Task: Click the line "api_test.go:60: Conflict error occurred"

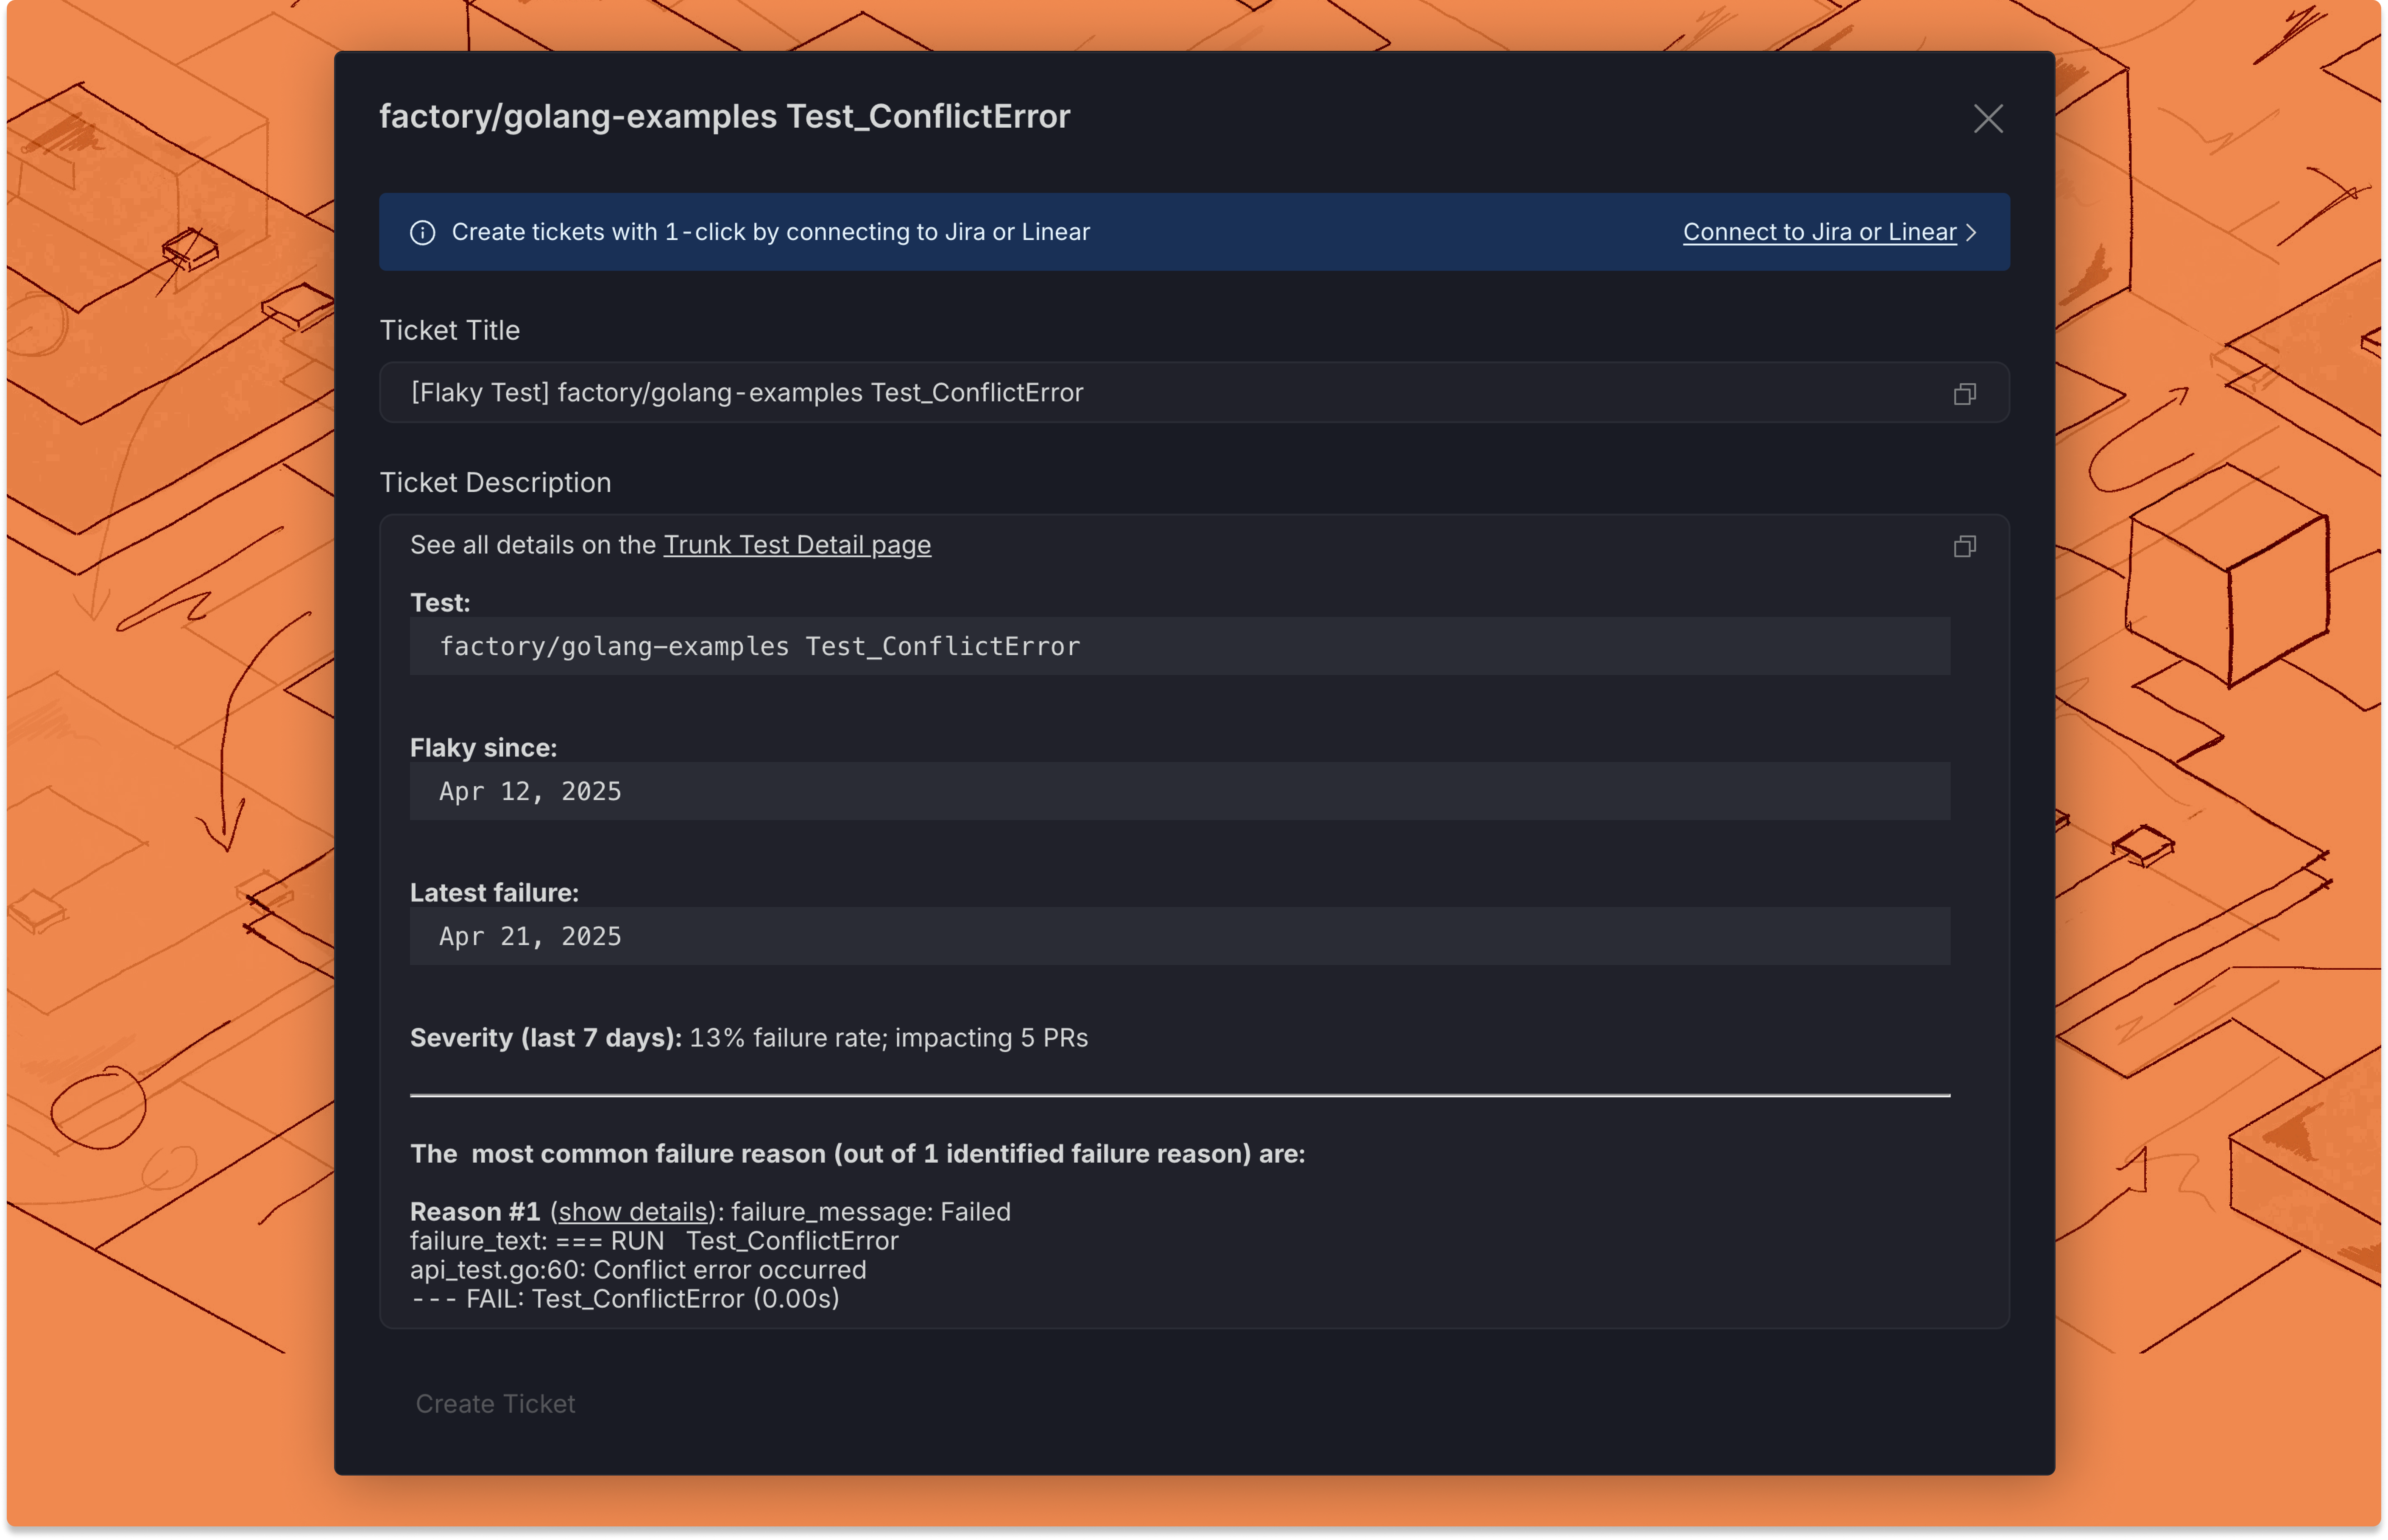Action: tap(638, 1270)
